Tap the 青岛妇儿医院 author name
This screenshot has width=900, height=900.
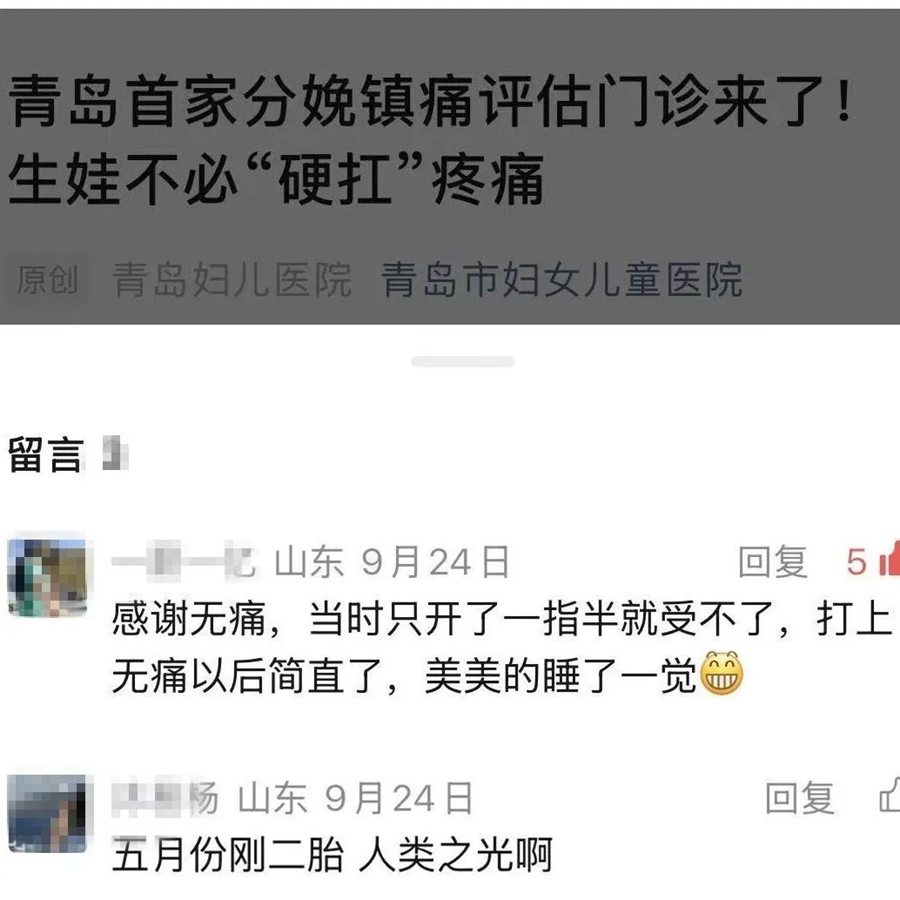(232, 280)
